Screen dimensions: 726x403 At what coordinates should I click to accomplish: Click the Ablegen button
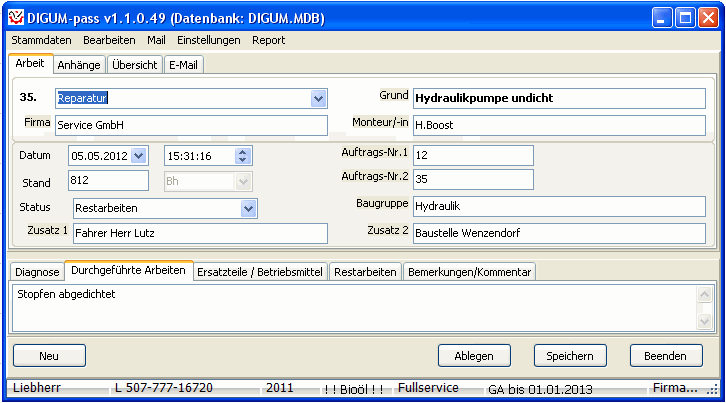click(x=474, y=356)
